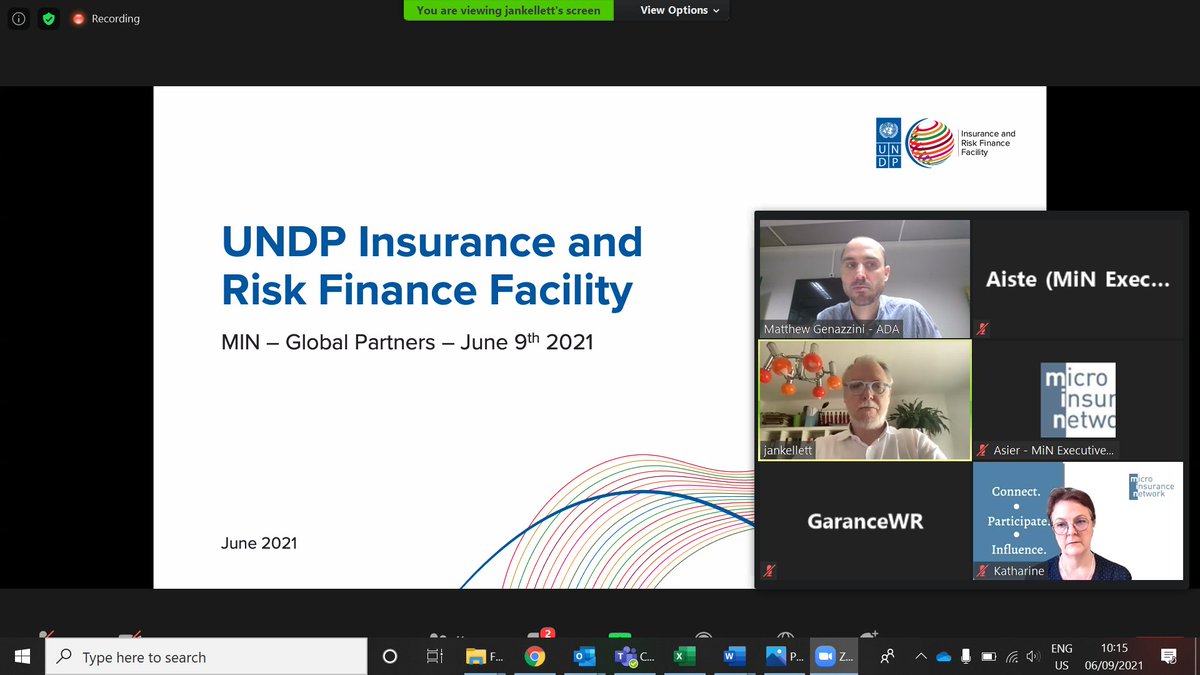
Task: Open Cortana from the taskbar
Action: (390, 656)
